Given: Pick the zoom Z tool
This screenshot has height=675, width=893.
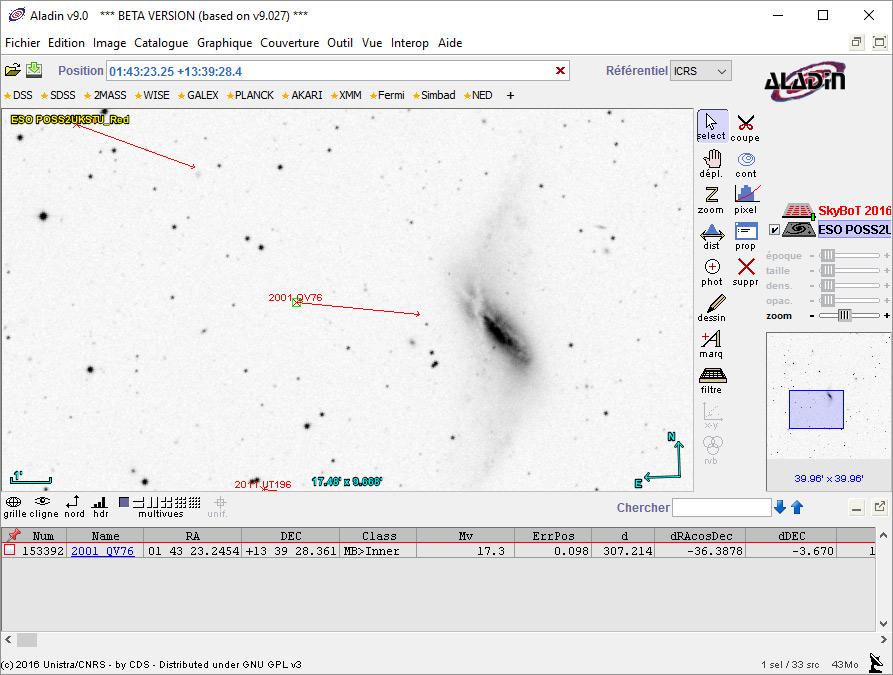Looking at the screenshot, I should point(711,199).
